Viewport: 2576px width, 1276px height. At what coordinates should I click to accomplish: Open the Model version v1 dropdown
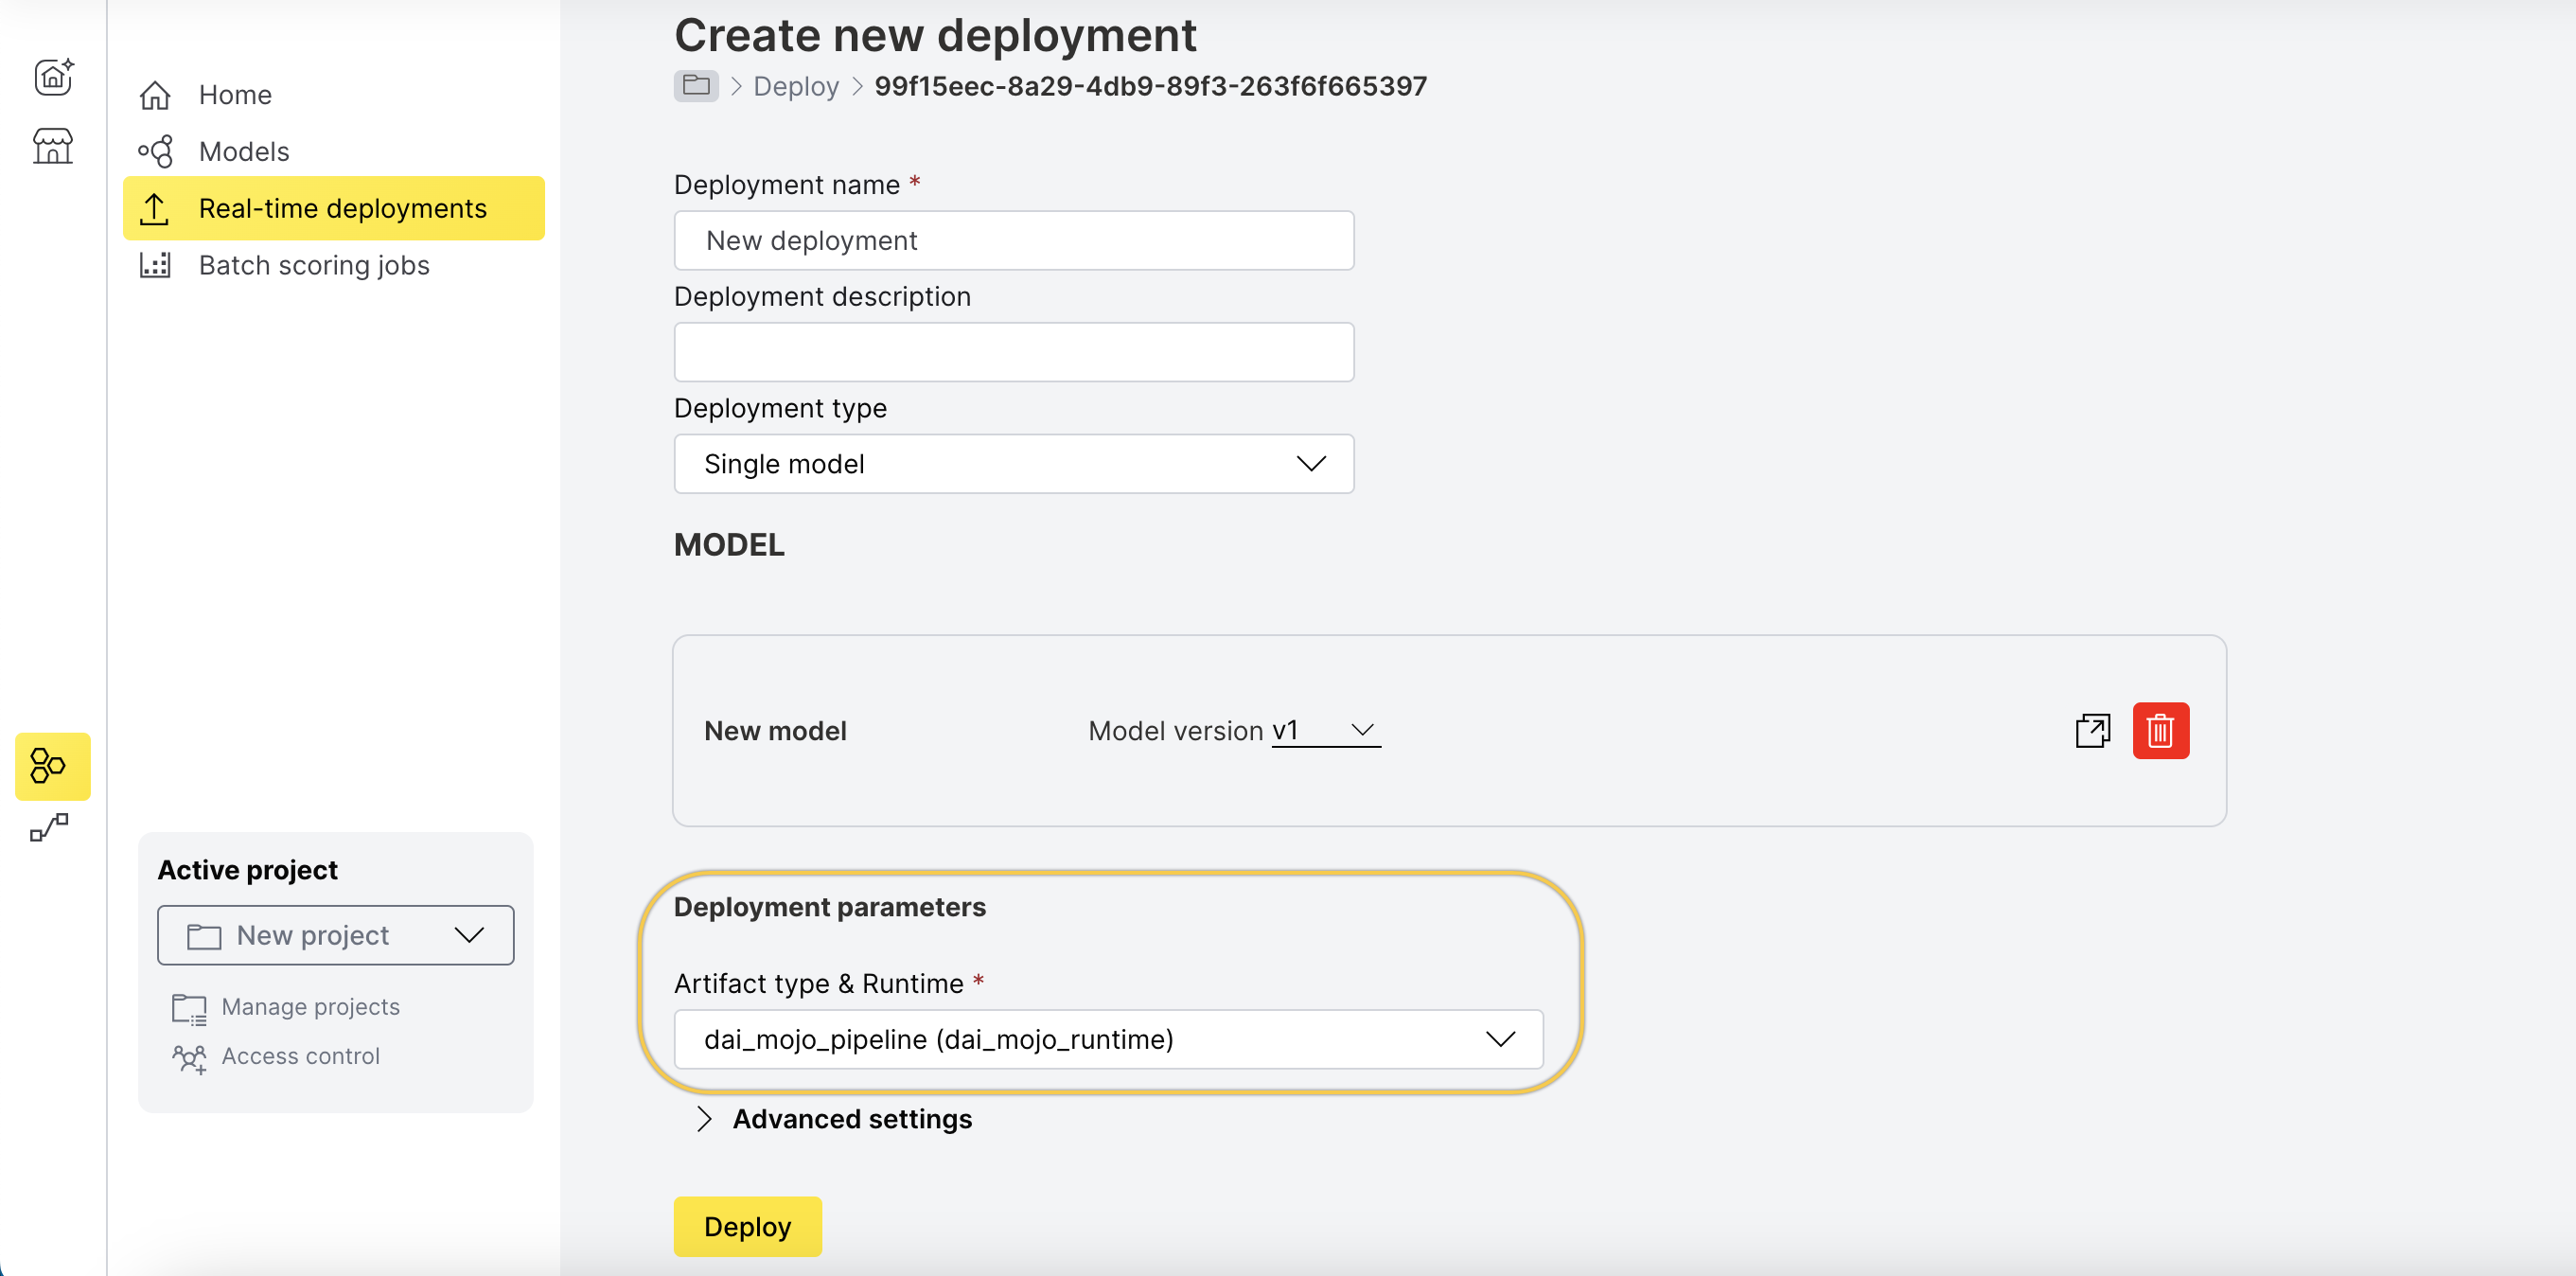tap(1325, 730)
